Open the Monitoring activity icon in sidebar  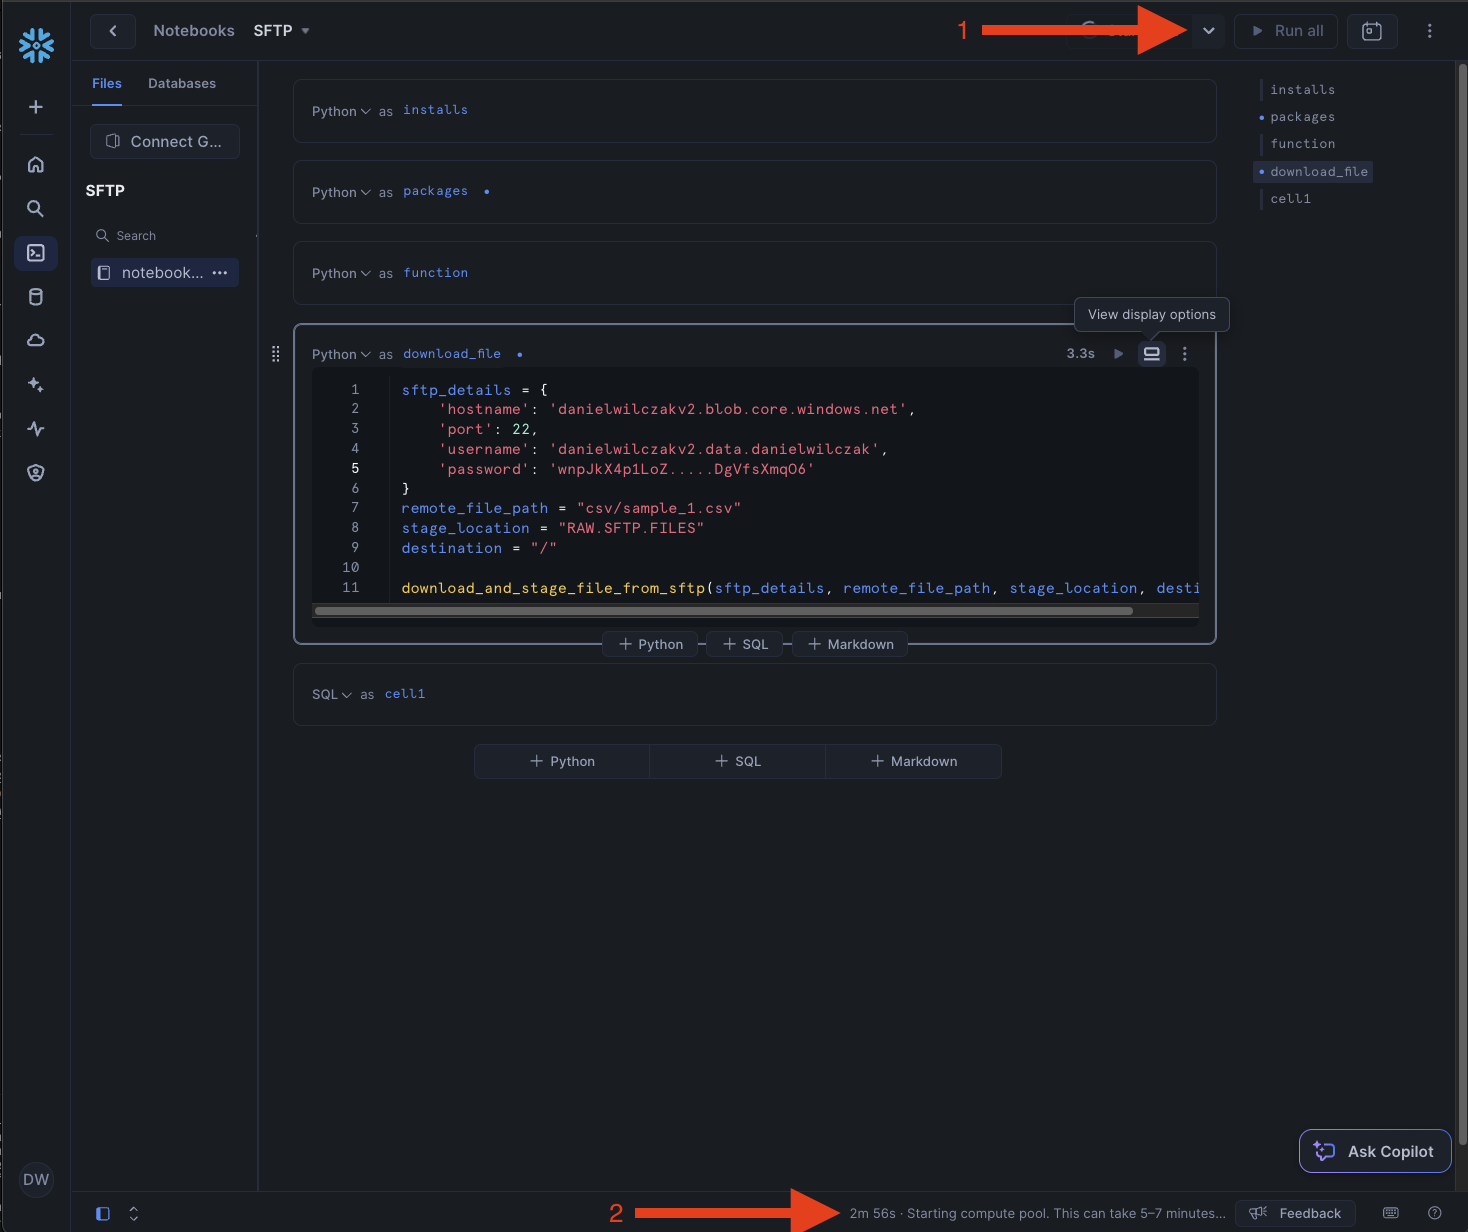[x=36, y=429]
